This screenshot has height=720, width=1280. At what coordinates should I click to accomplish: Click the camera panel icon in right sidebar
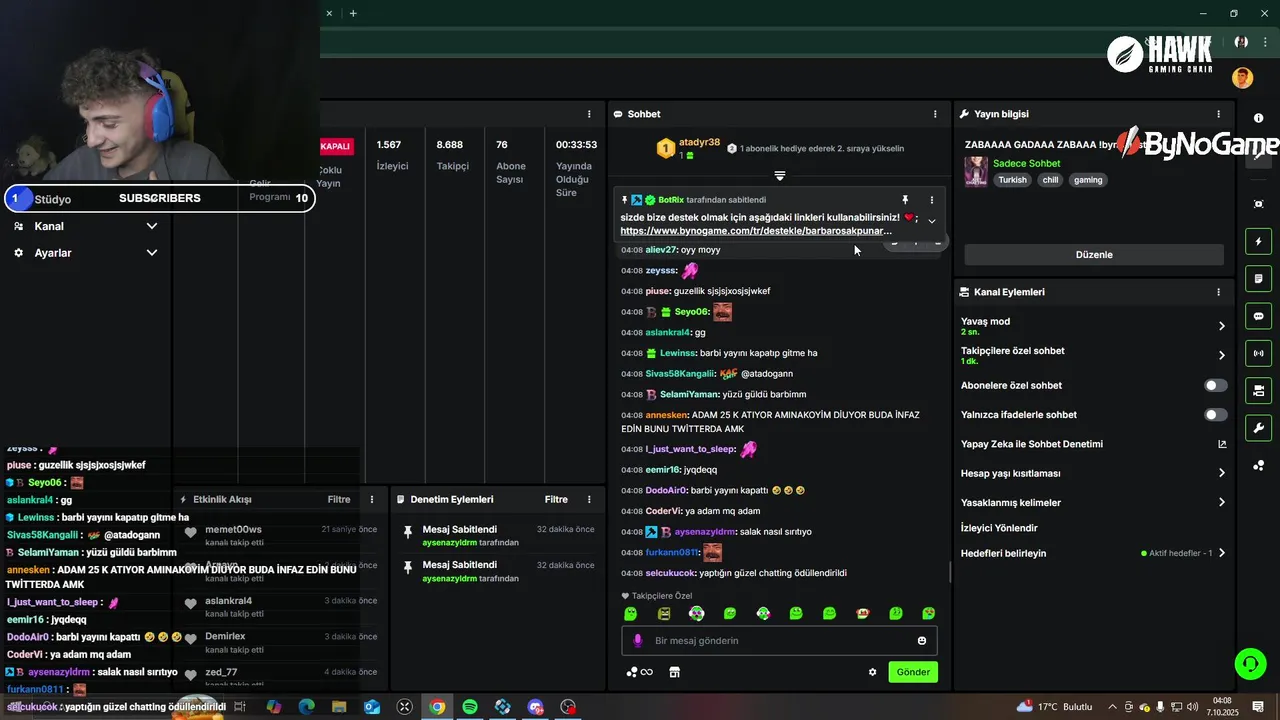tap(1258, 390)
